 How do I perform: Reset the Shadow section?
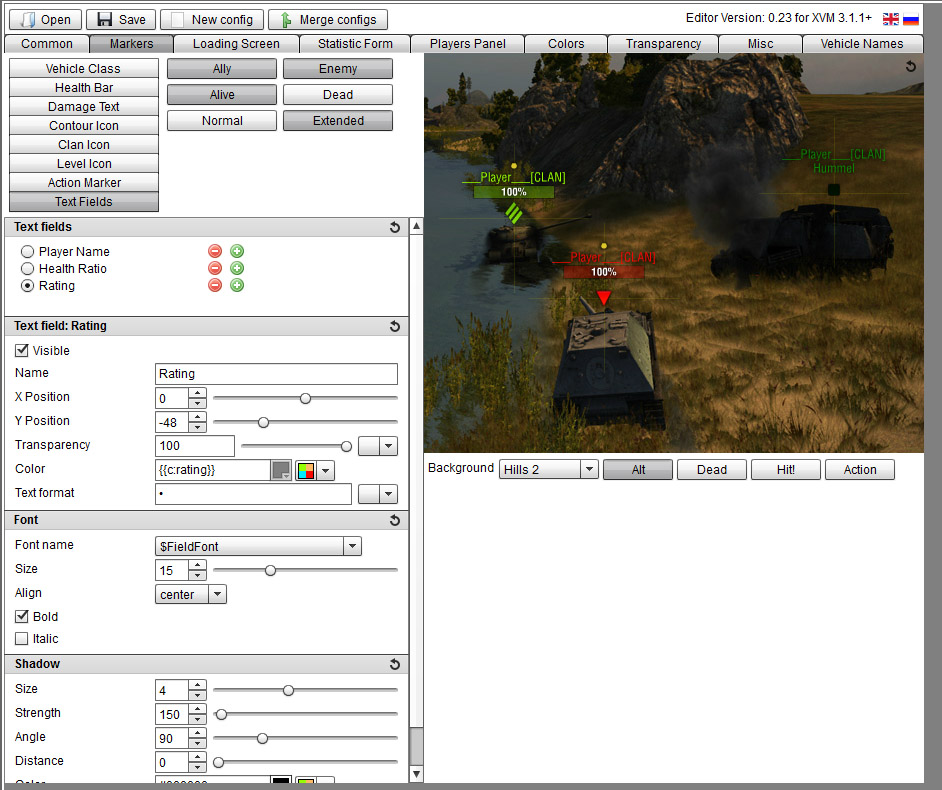point(395,664)
